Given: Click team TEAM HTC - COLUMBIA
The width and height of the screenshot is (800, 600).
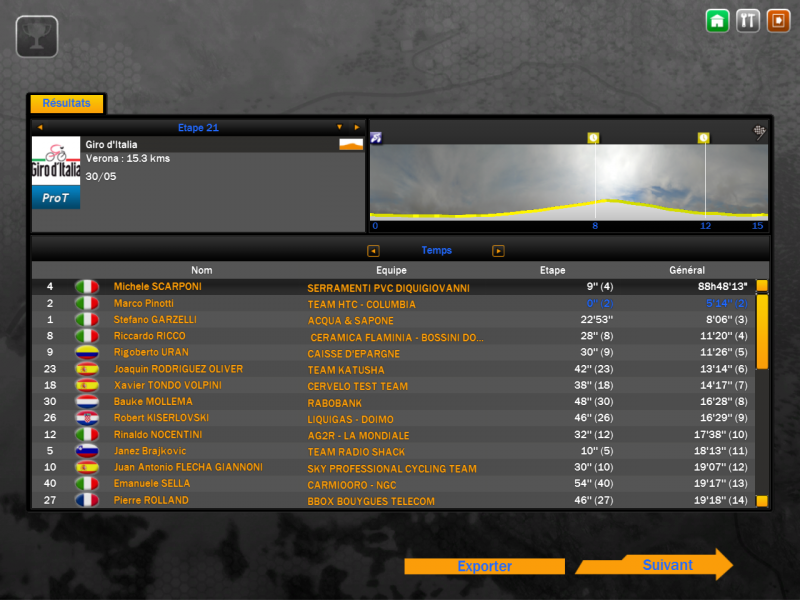Looking at the screenshot, I should [x=362, y=305].
